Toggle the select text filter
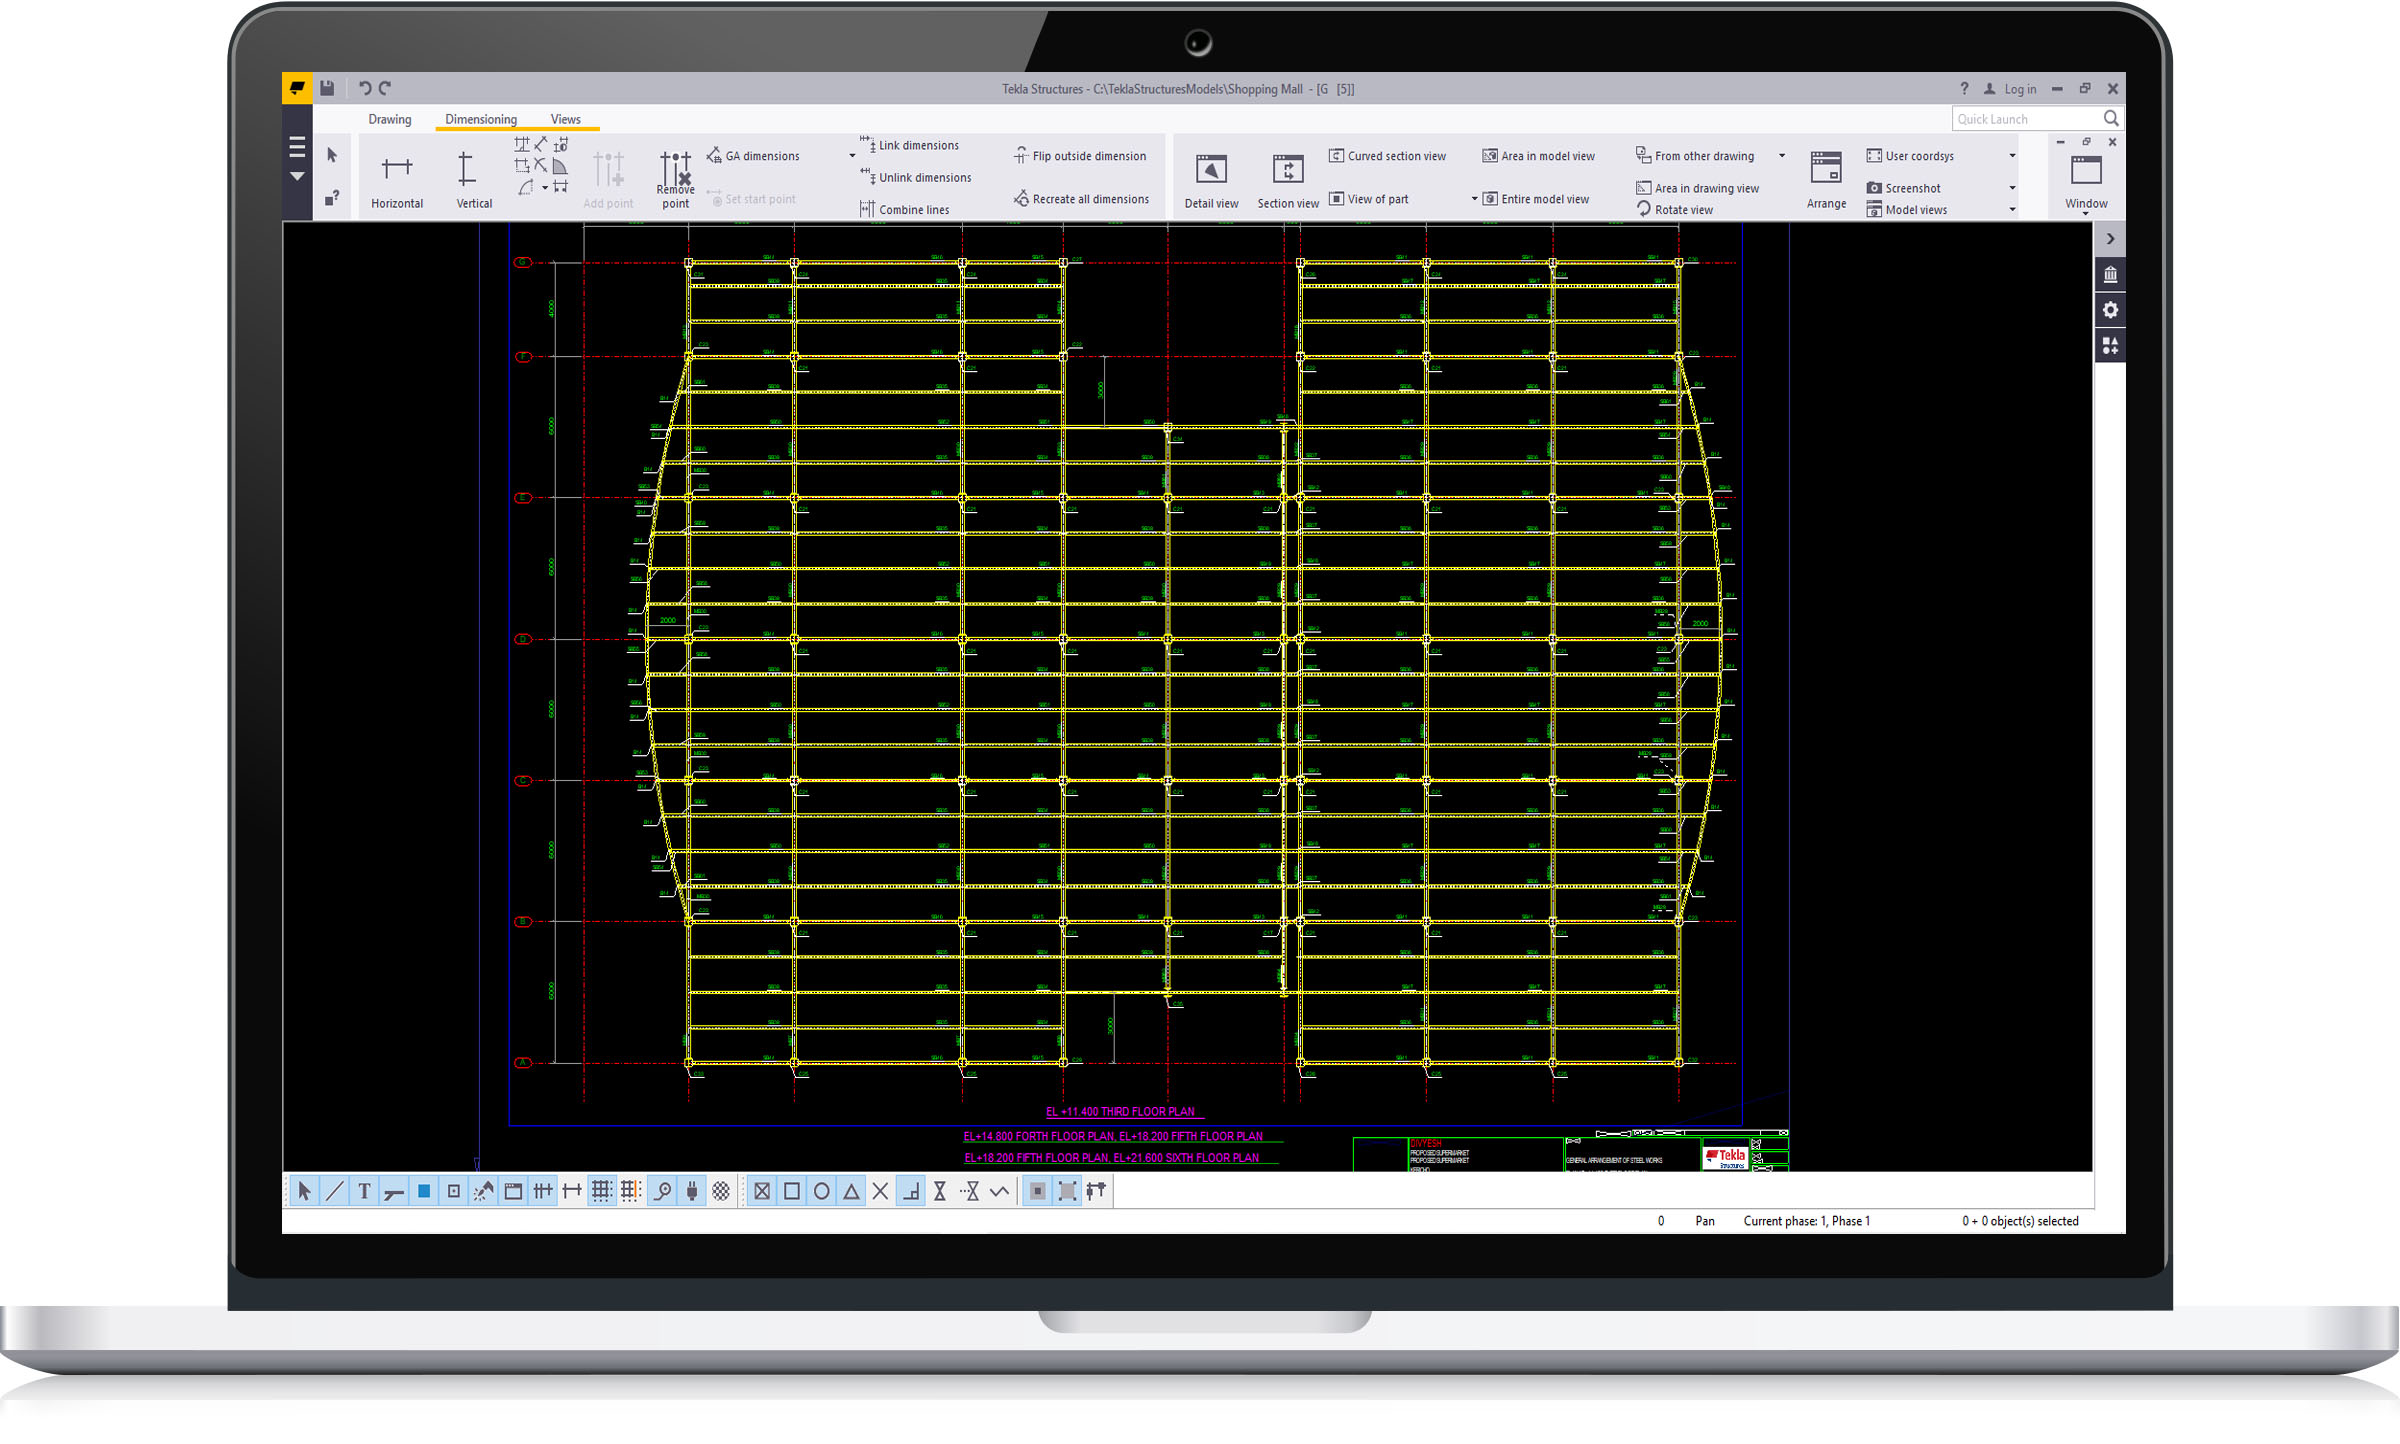Image resolution: width=2400 pixels, height=1444 pixels. coord(364,1191)
